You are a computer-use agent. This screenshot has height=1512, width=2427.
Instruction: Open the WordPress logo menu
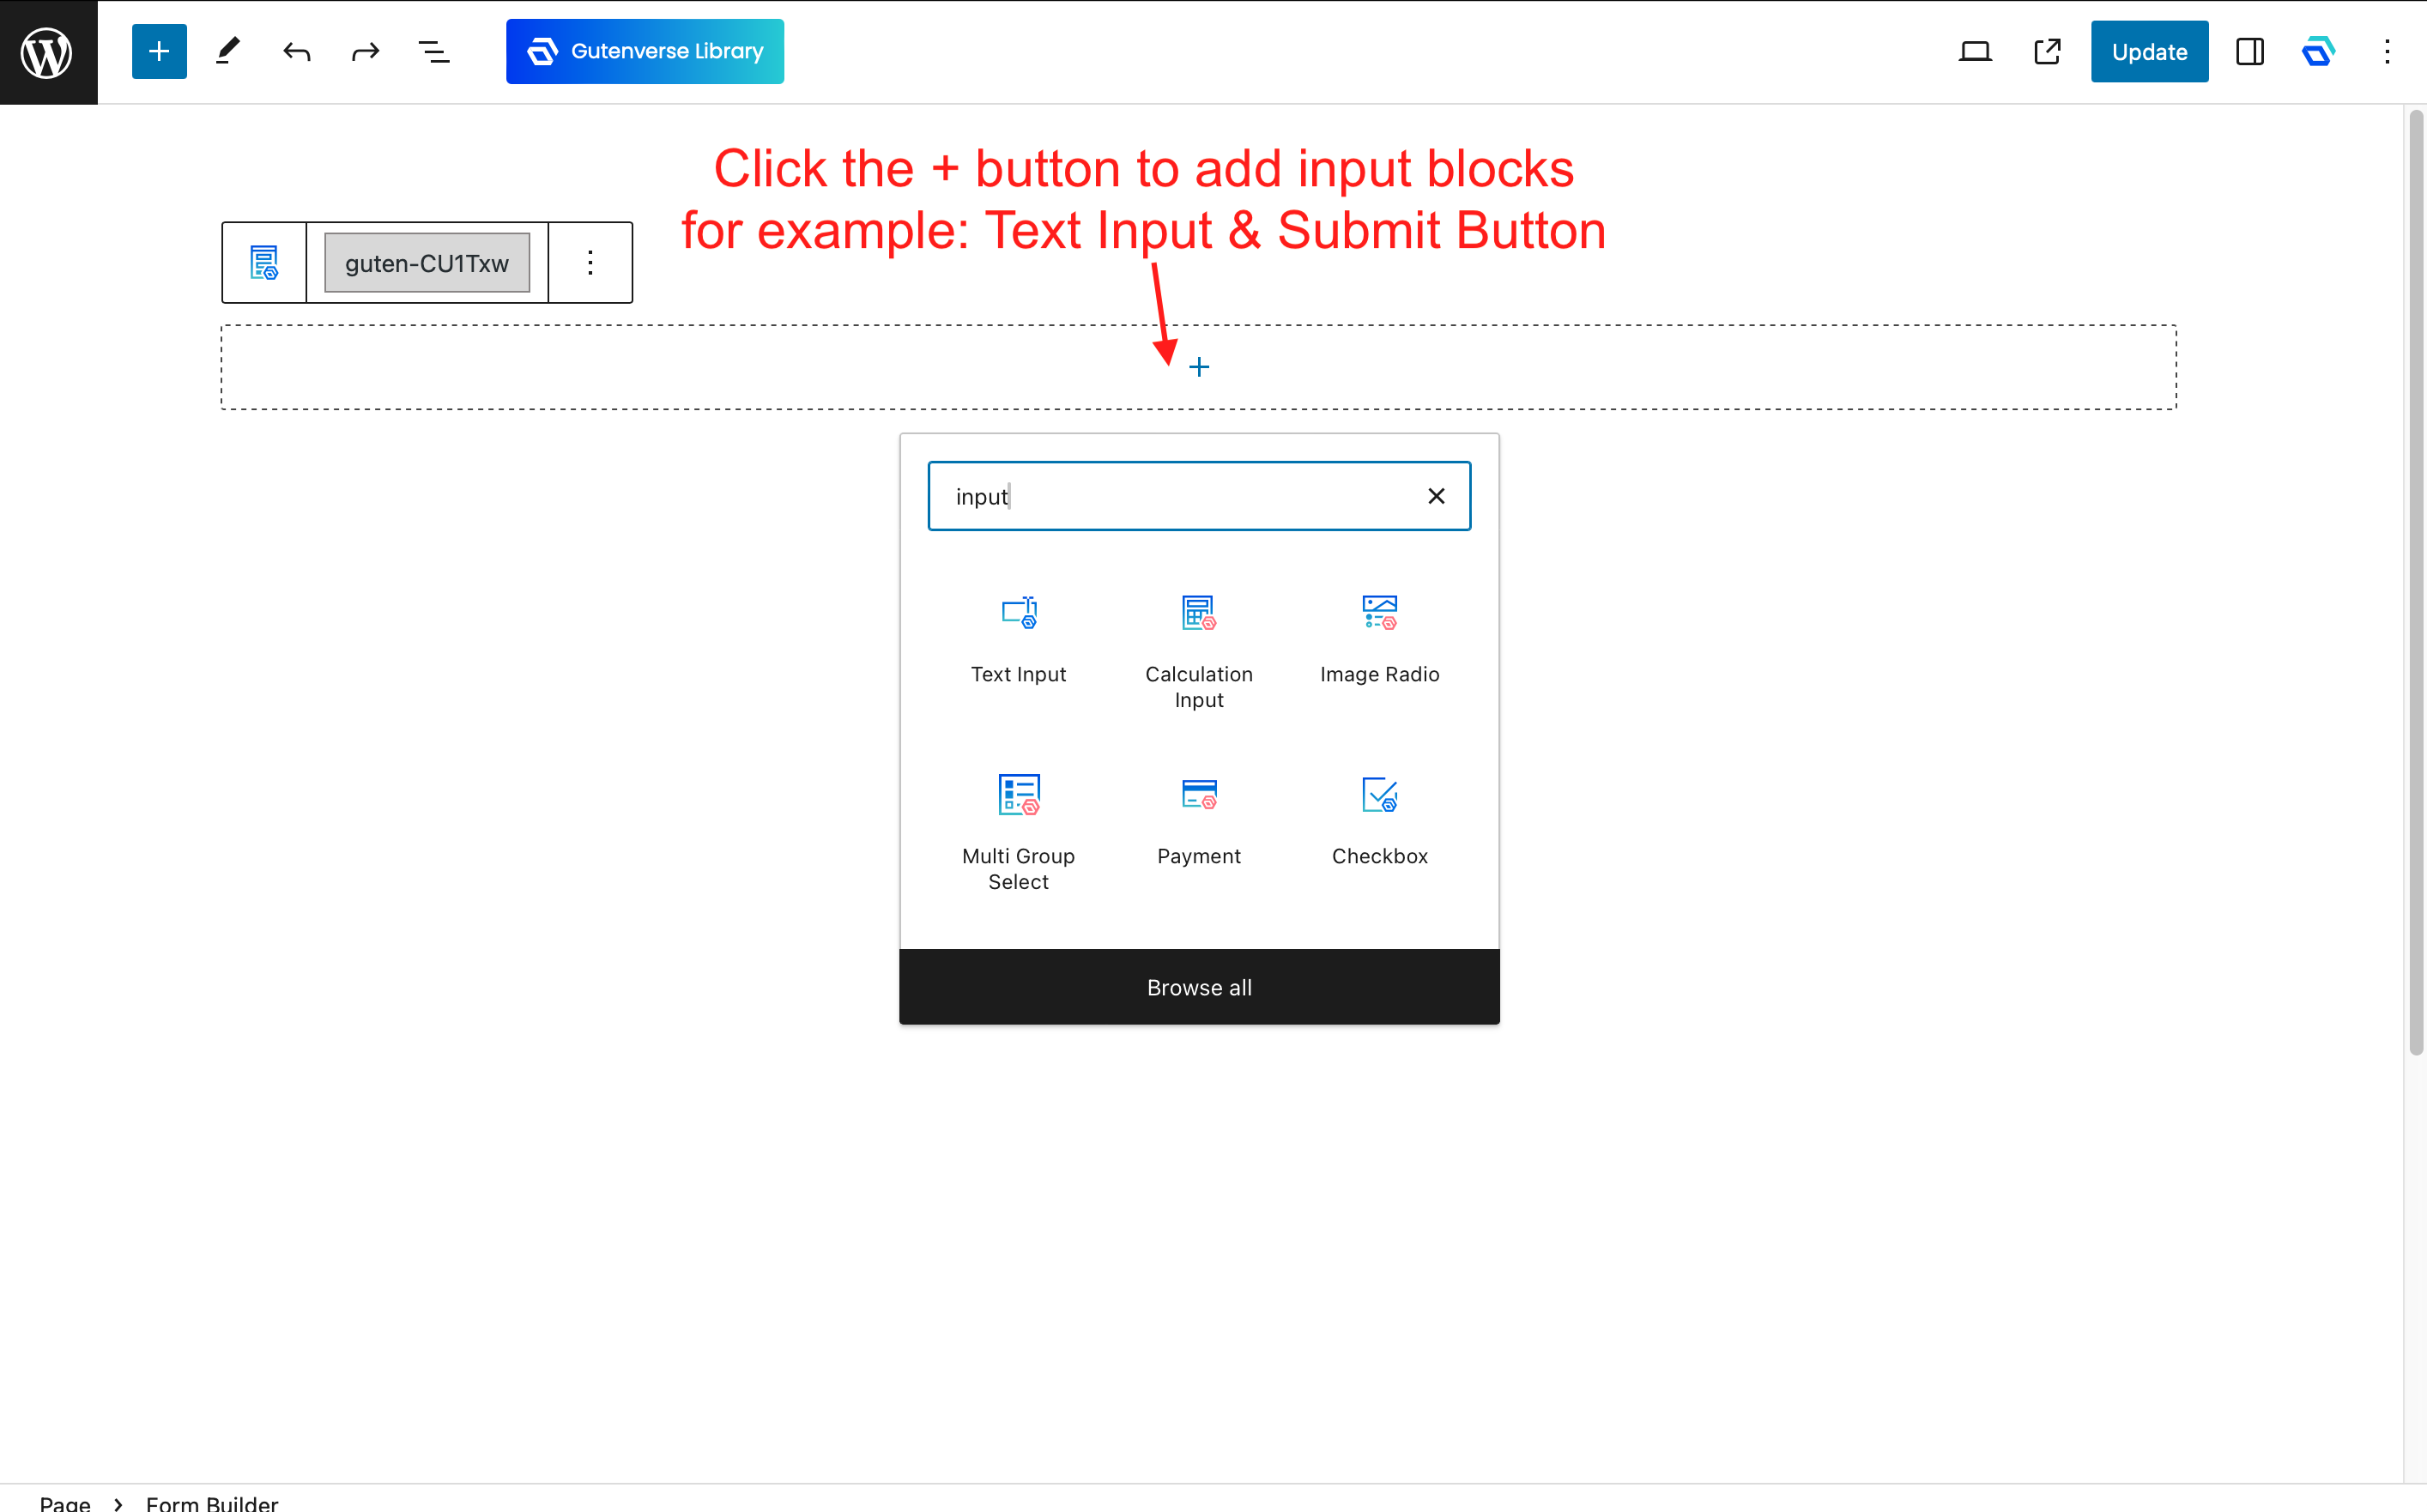48,51
